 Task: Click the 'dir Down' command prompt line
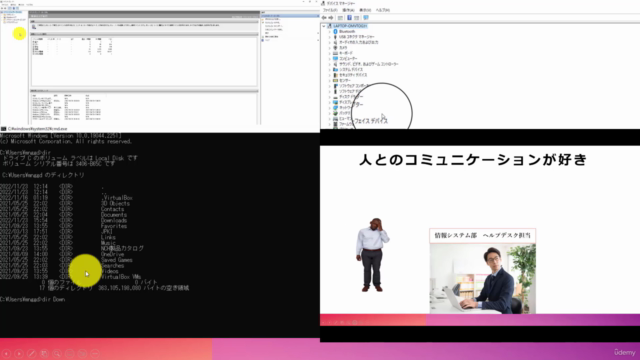click(x=33, y=300)
